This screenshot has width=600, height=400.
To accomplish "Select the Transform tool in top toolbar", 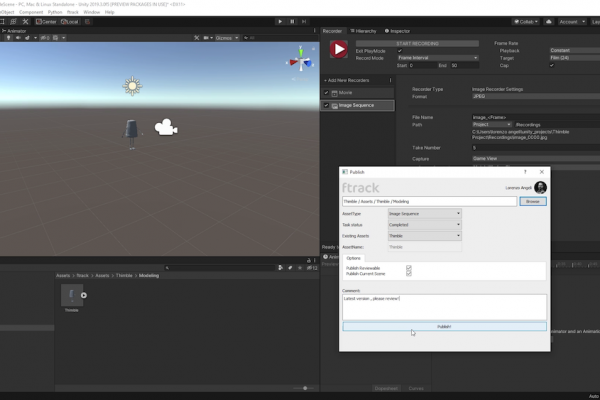I will pos(13,22).
